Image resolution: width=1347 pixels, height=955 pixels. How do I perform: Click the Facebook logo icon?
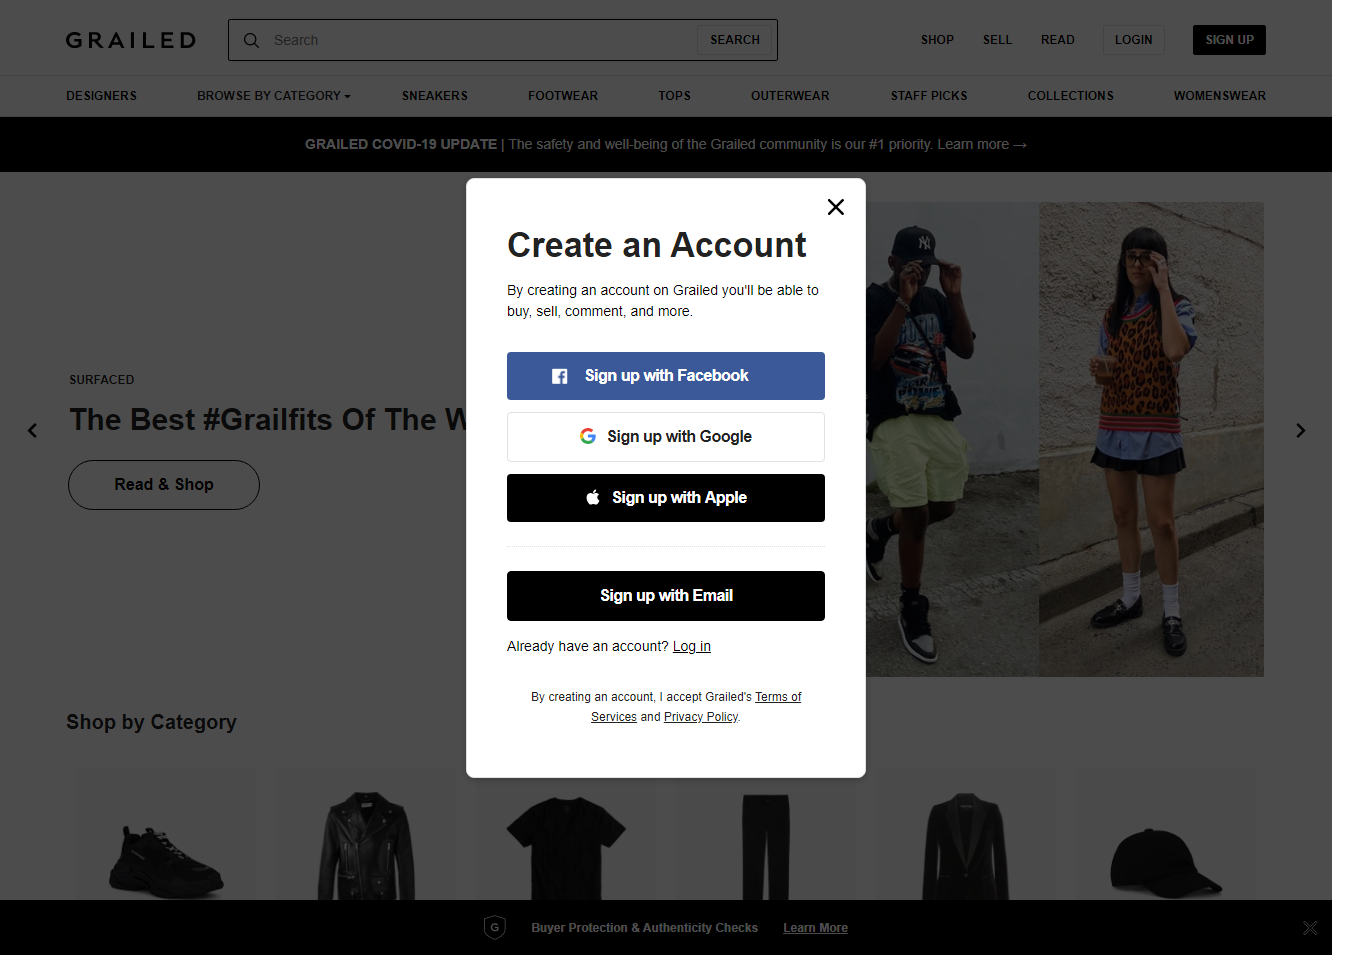pos(560,376)
